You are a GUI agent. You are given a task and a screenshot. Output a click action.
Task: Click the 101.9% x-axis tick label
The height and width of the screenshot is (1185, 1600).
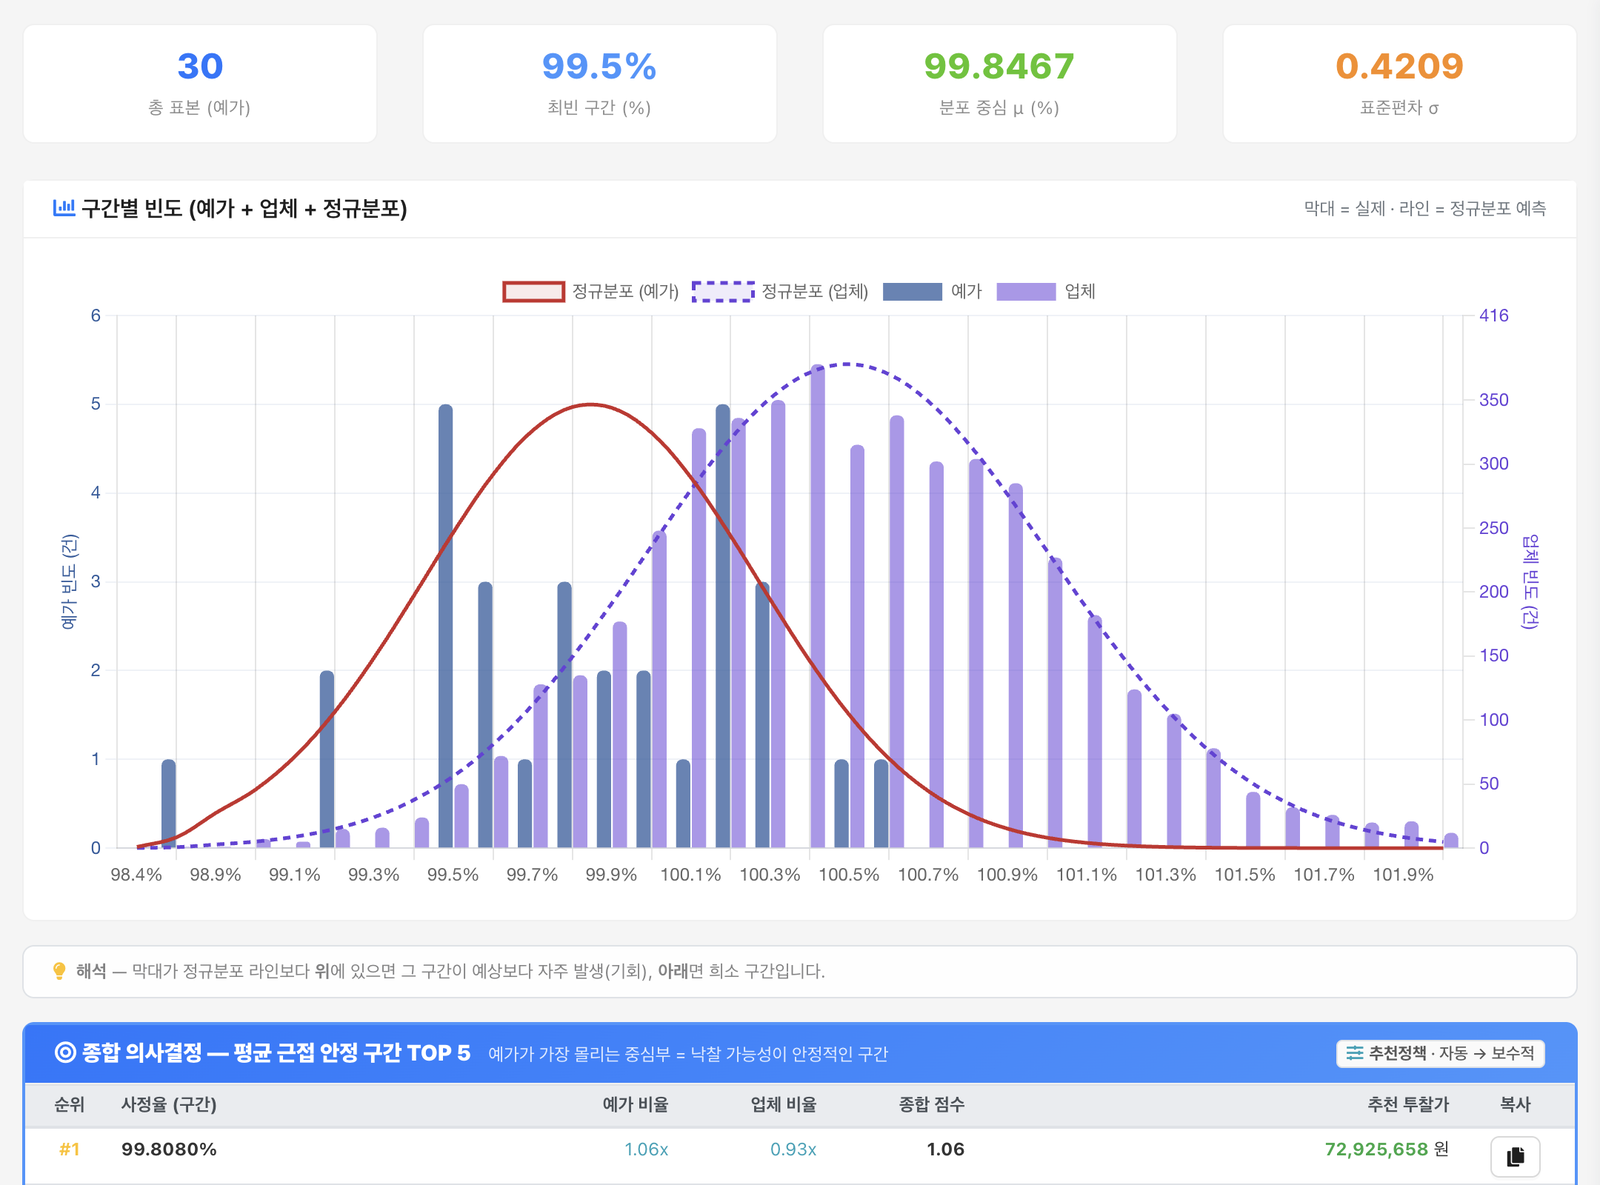pos(1403,875)
